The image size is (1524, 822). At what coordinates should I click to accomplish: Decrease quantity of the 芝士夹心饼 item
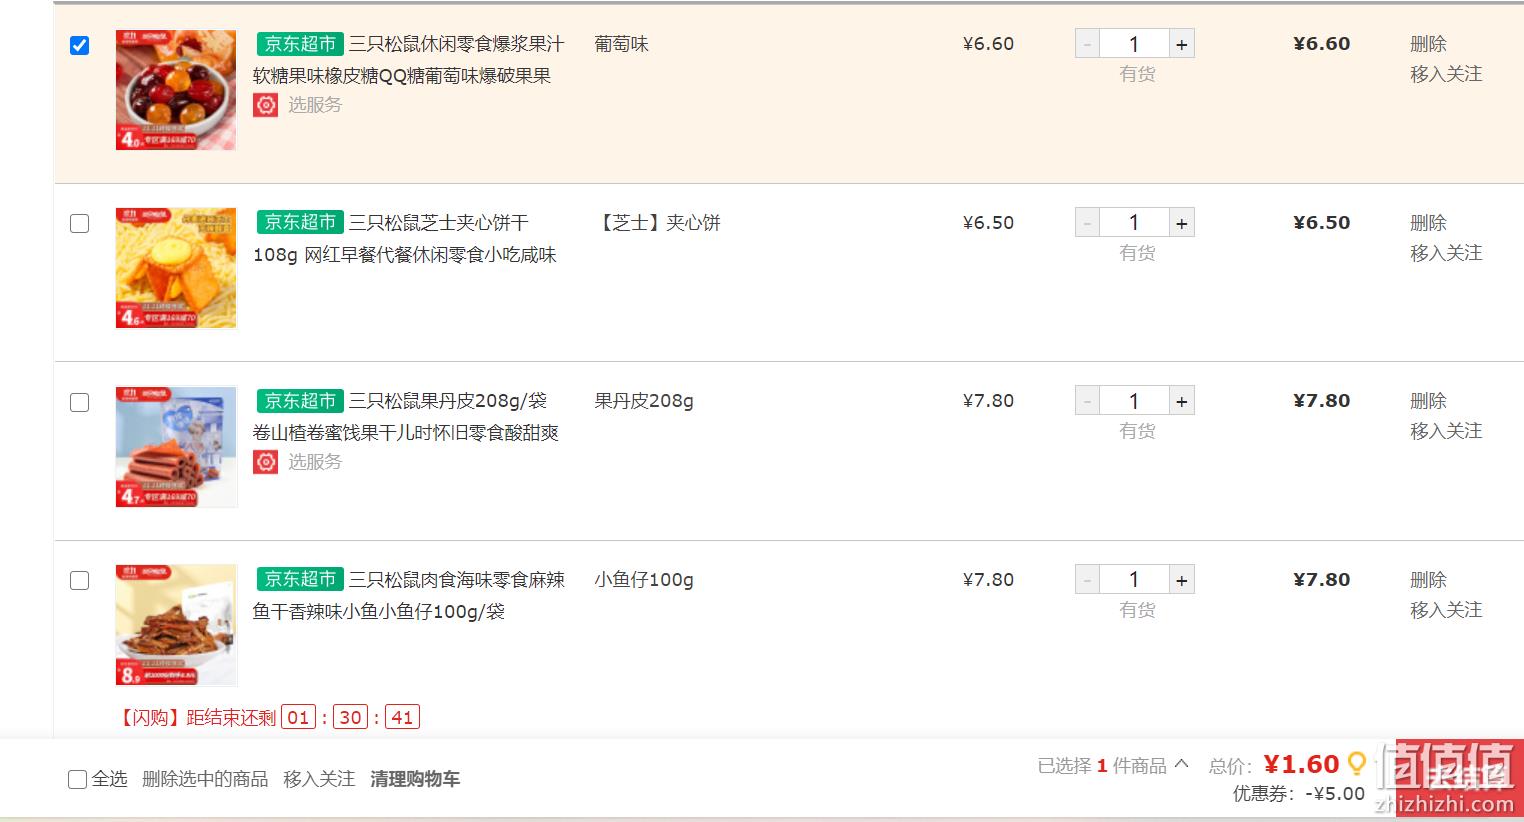[x=1088, y=223]
